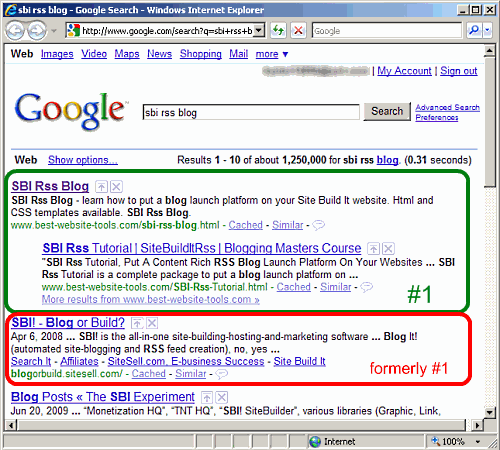Screen dimensions: 500x450
Task: Open the address bar URL dropdown
Action: (x=258, y=31)
